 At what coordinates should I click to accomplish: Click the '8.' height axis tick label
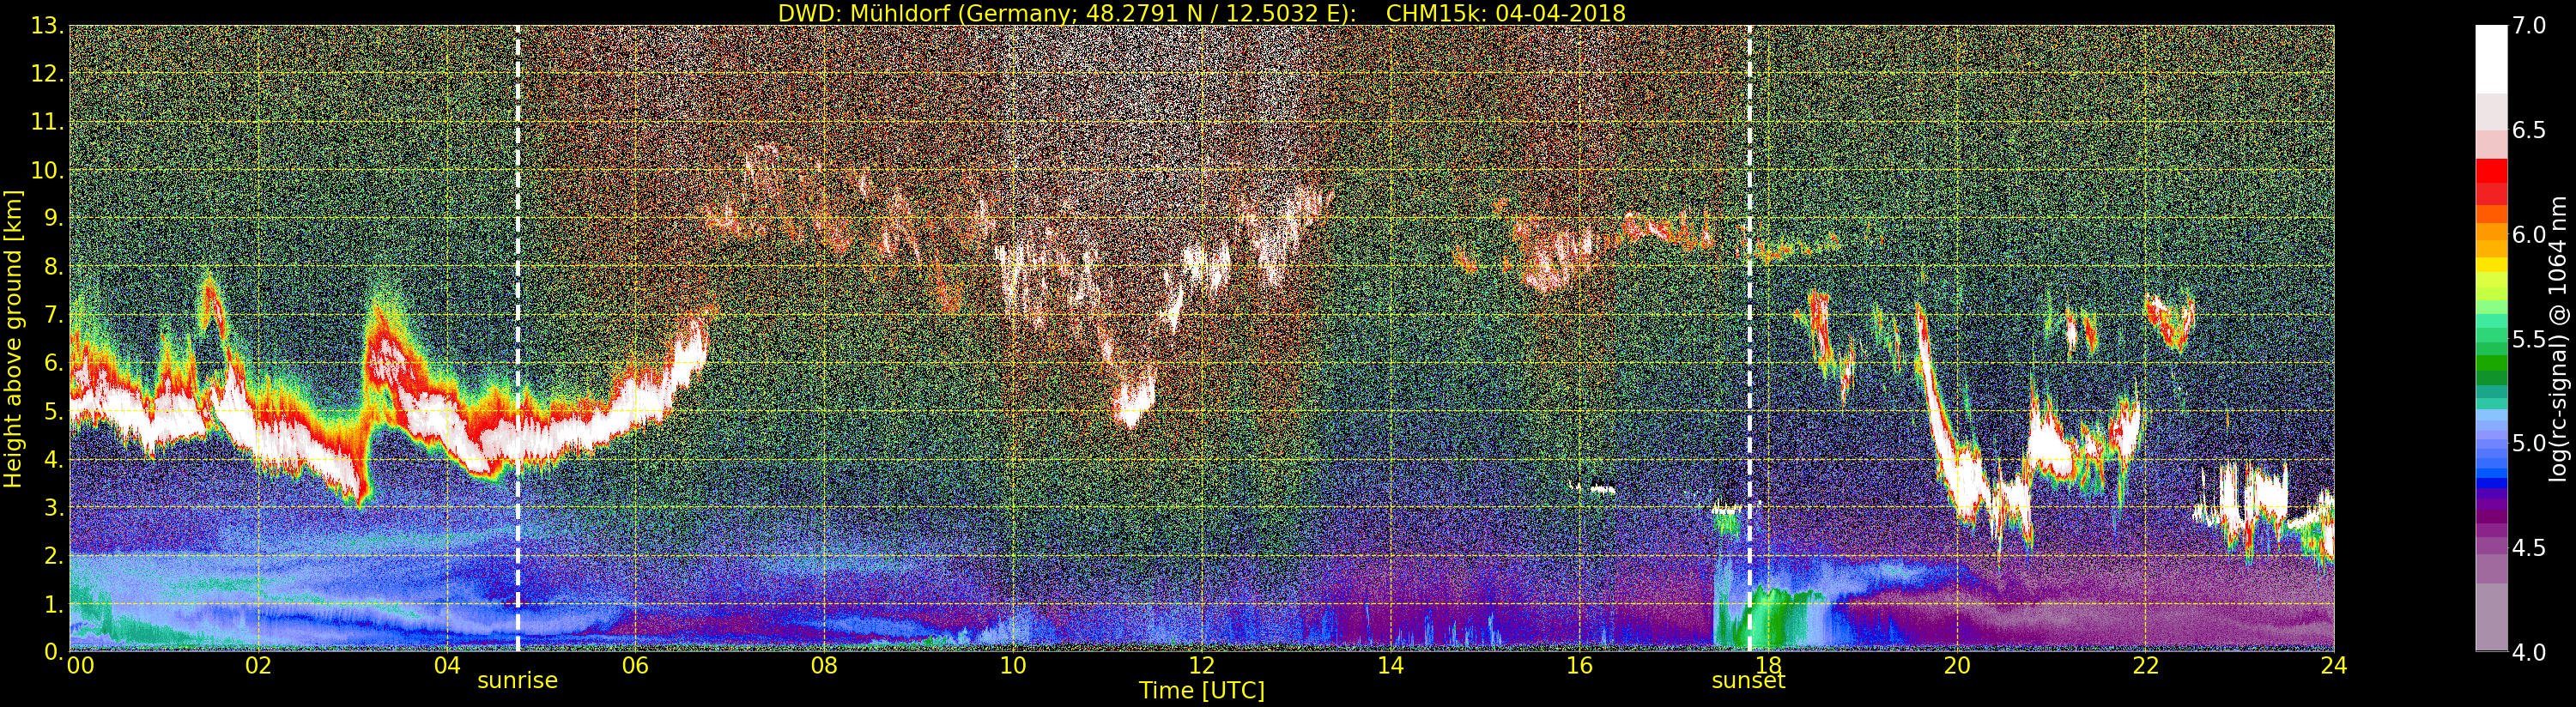pyautogui.click(x=54, y=267)
